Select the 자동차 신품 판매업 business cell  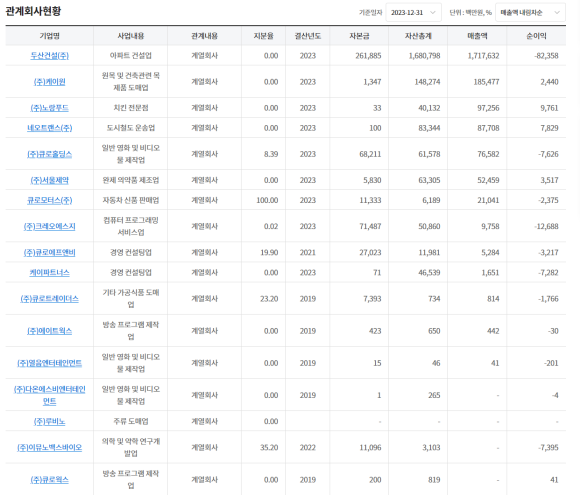131,200
